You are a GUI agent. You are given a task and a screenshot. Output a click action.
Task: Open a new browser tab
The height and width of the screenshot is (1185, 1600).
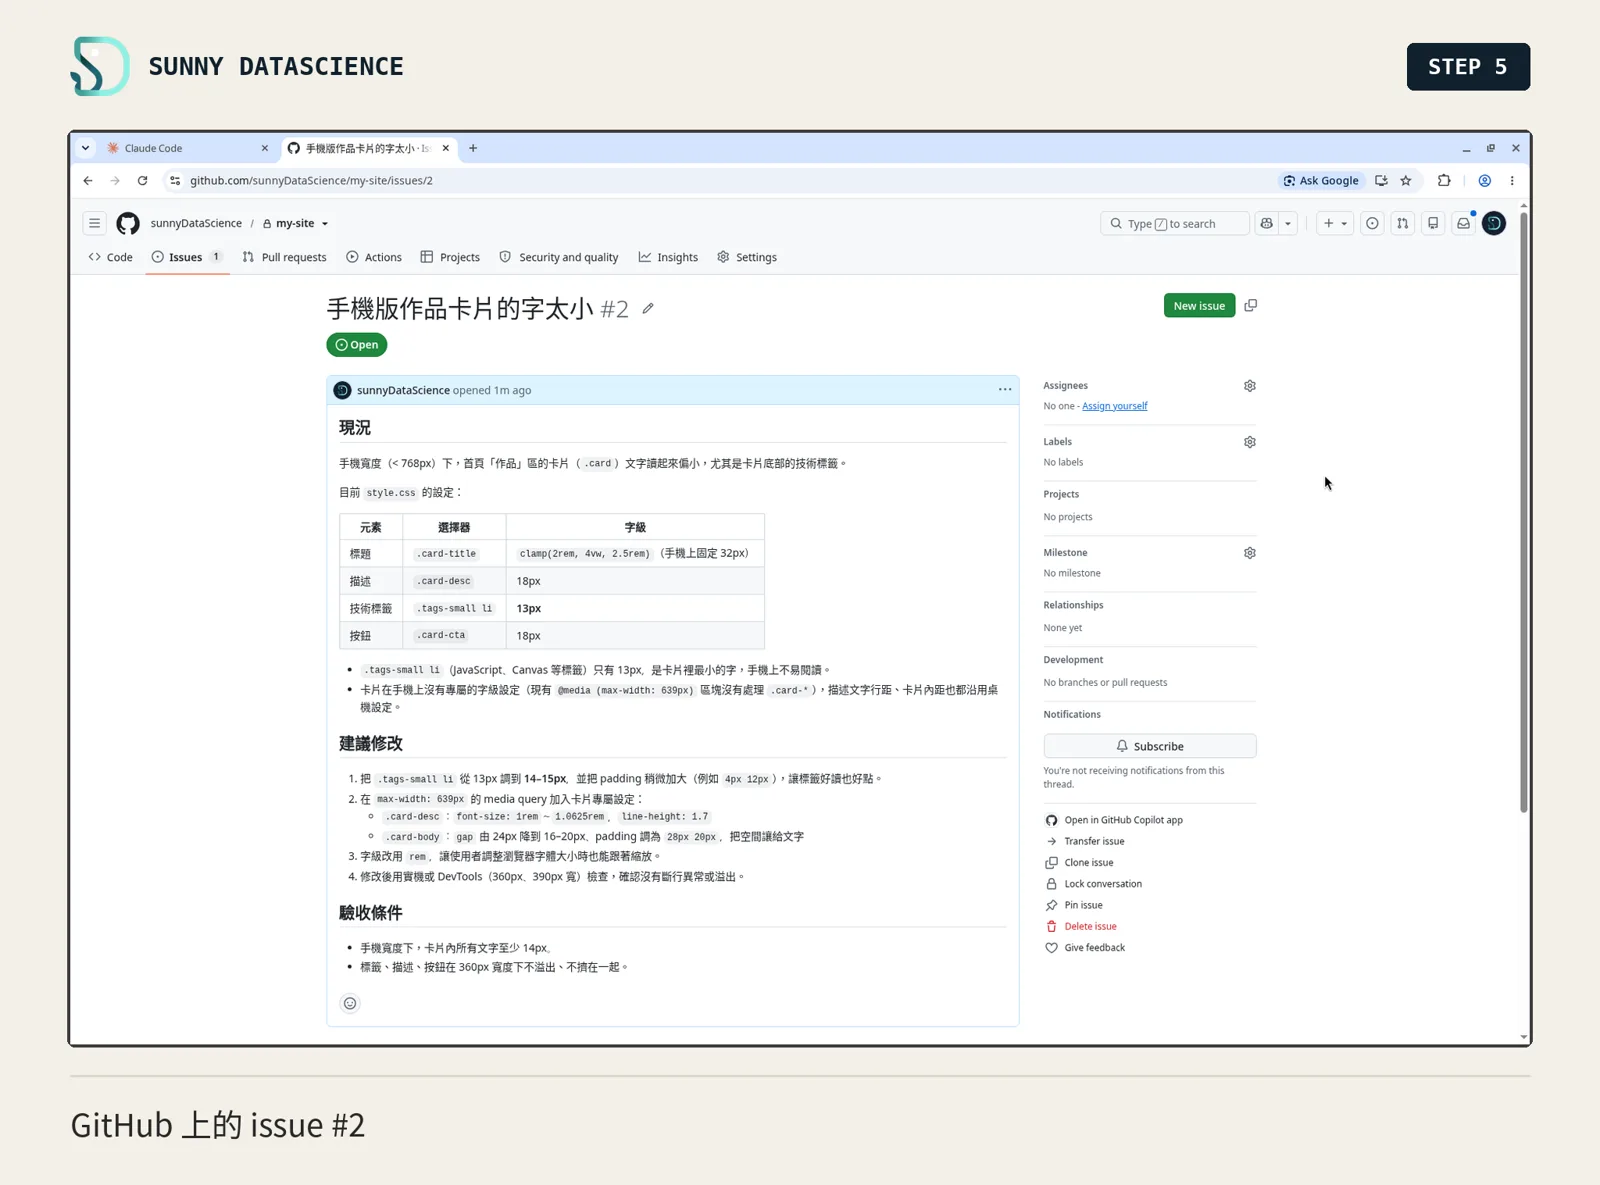point(473,148)
